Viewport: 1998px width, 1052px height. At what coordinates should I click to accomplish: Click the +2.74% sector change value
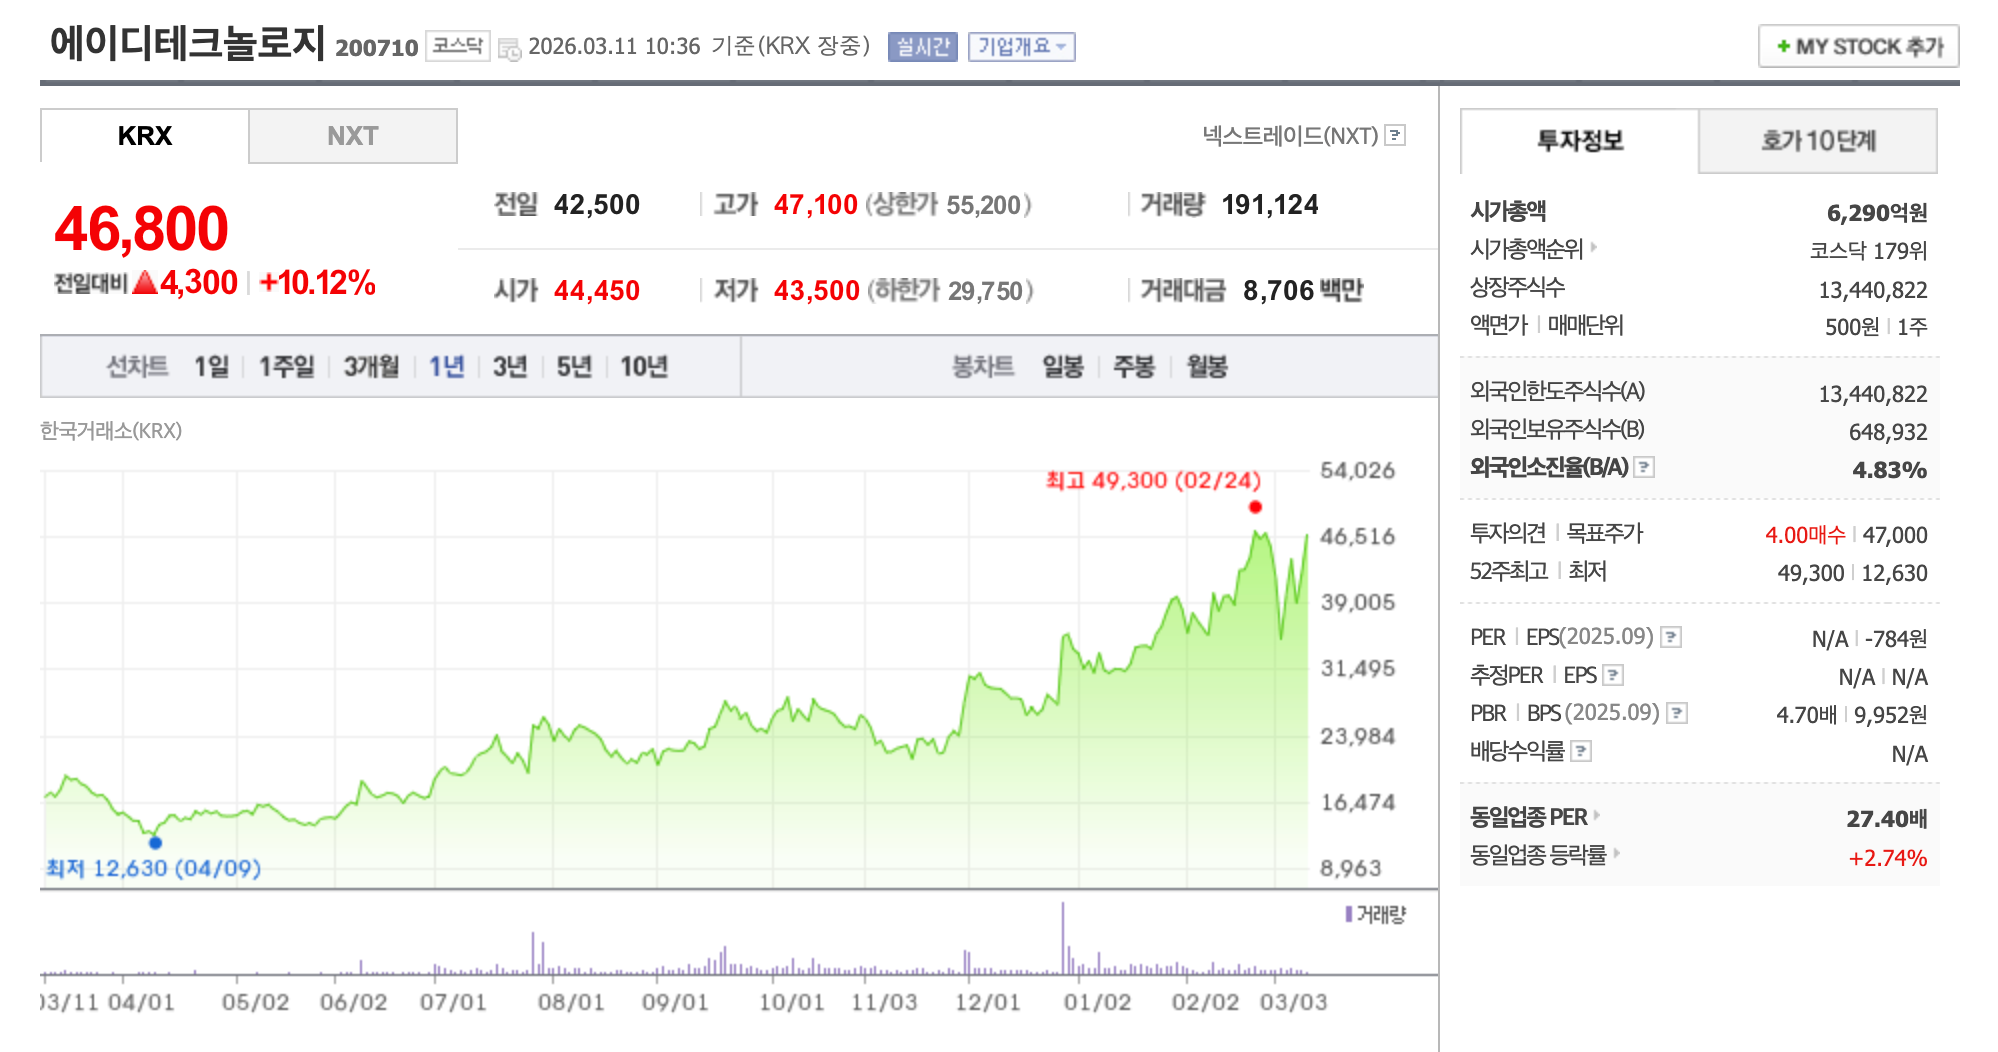1888,858
